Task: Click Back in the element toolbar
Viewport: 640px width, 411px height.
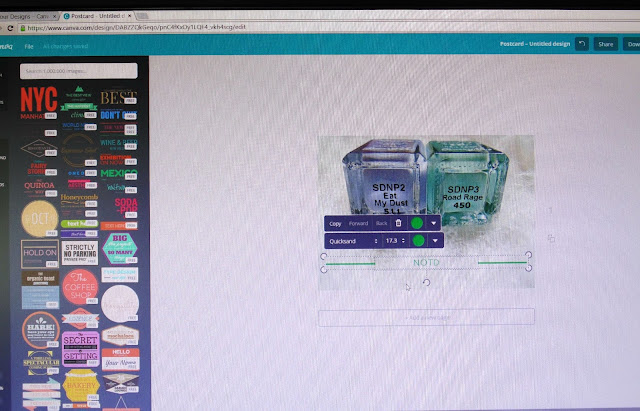Action: [381, 223]
